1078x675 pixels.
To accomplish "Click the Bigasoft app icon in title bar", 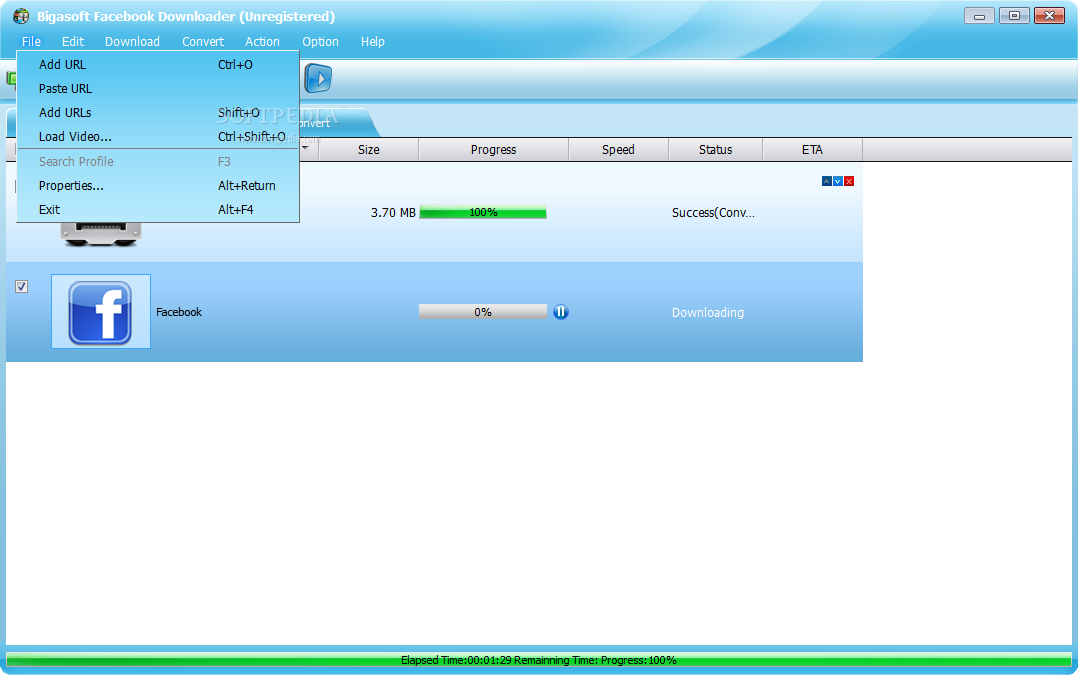I will [21, 16].
